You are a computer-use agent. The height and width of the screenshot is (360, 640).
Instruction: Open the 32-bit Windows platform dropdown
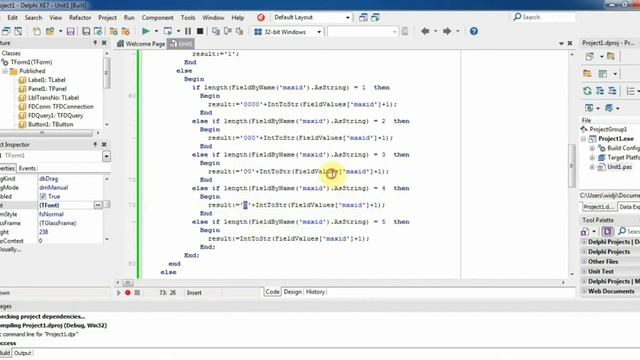(x=319, y=31)
